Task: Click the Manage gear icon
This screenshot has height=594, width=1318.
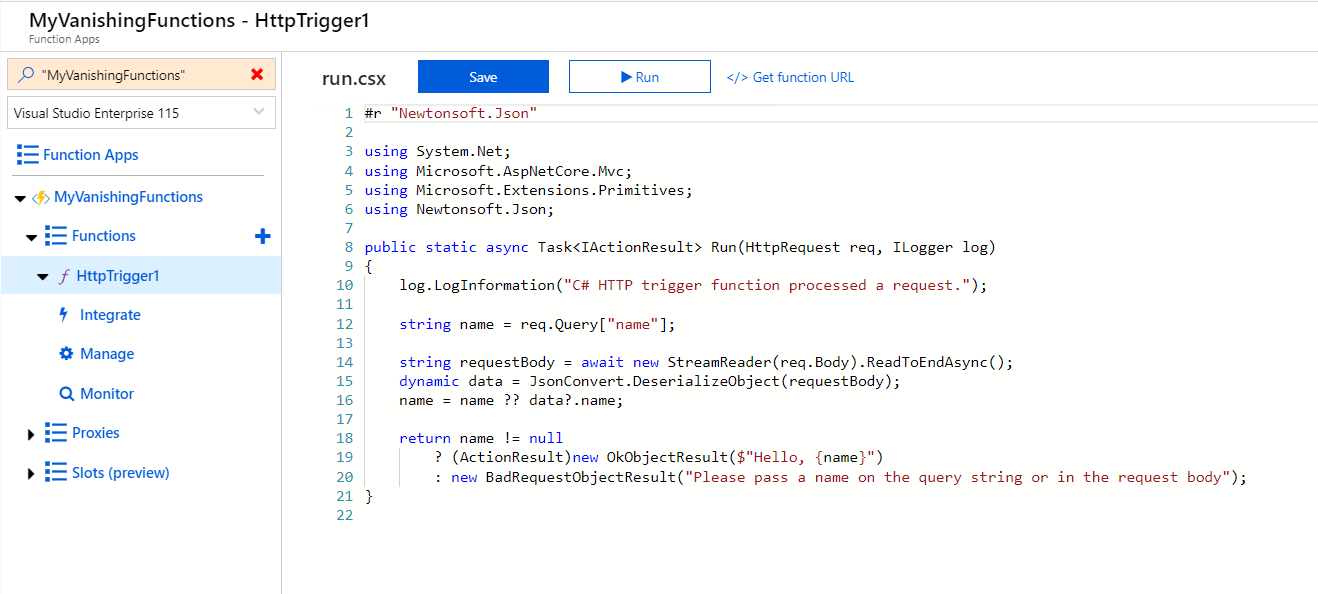Action: tap(66, 354)
